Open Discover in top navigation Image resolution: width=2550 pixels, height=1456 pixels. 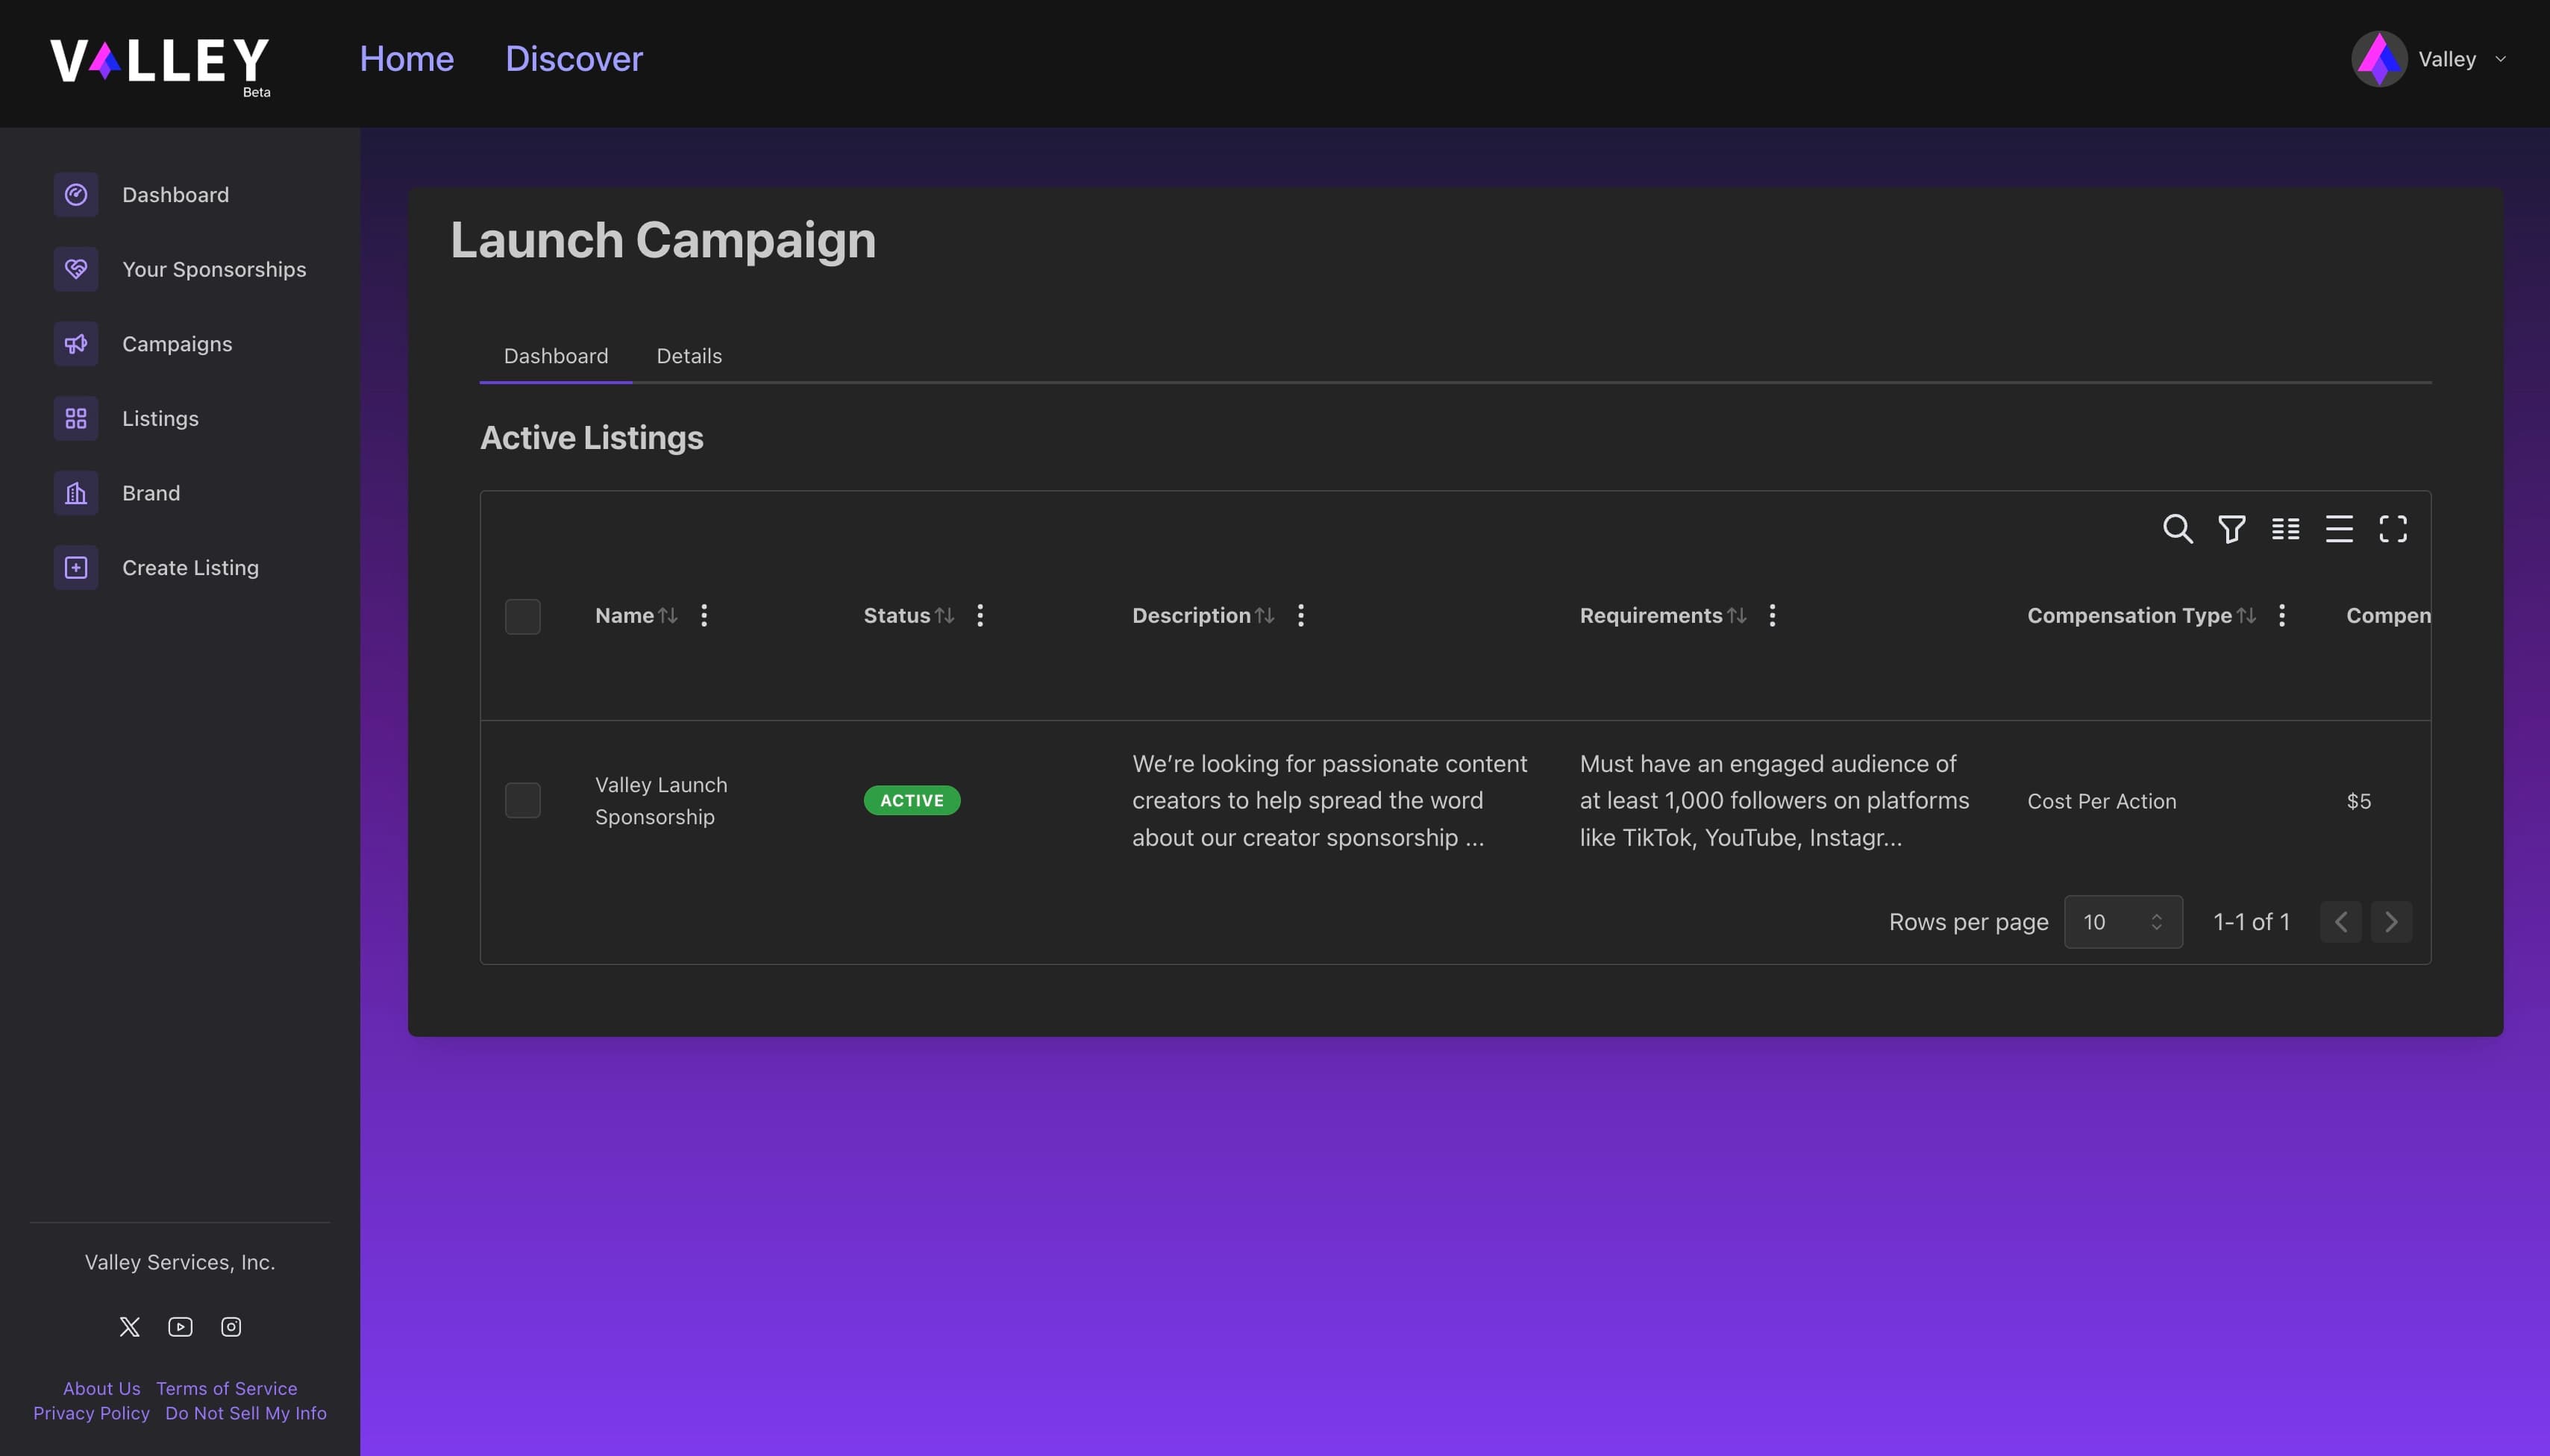tap(574, 59)
